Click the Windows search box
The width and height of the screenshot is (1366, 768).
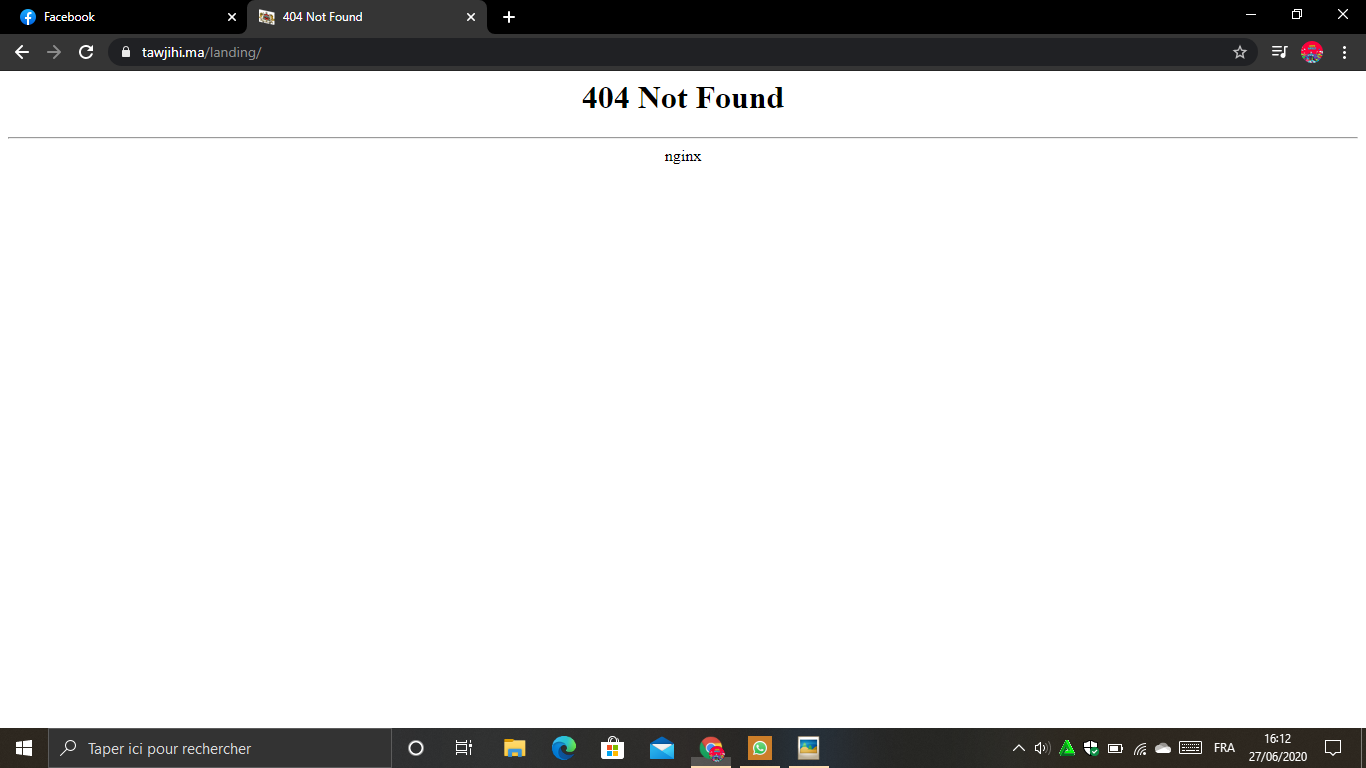pos(220,748)
